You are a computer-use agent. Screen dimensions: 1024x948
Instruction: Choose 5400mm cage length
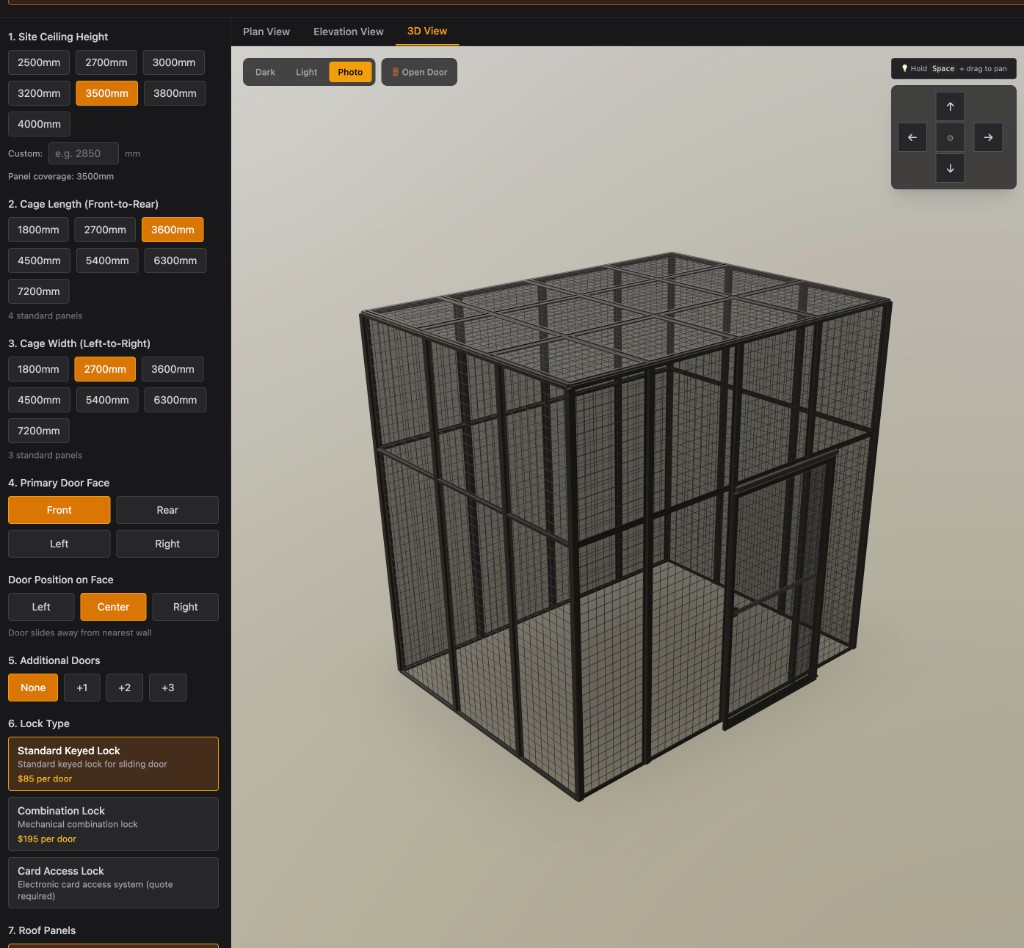click(107, 260)
